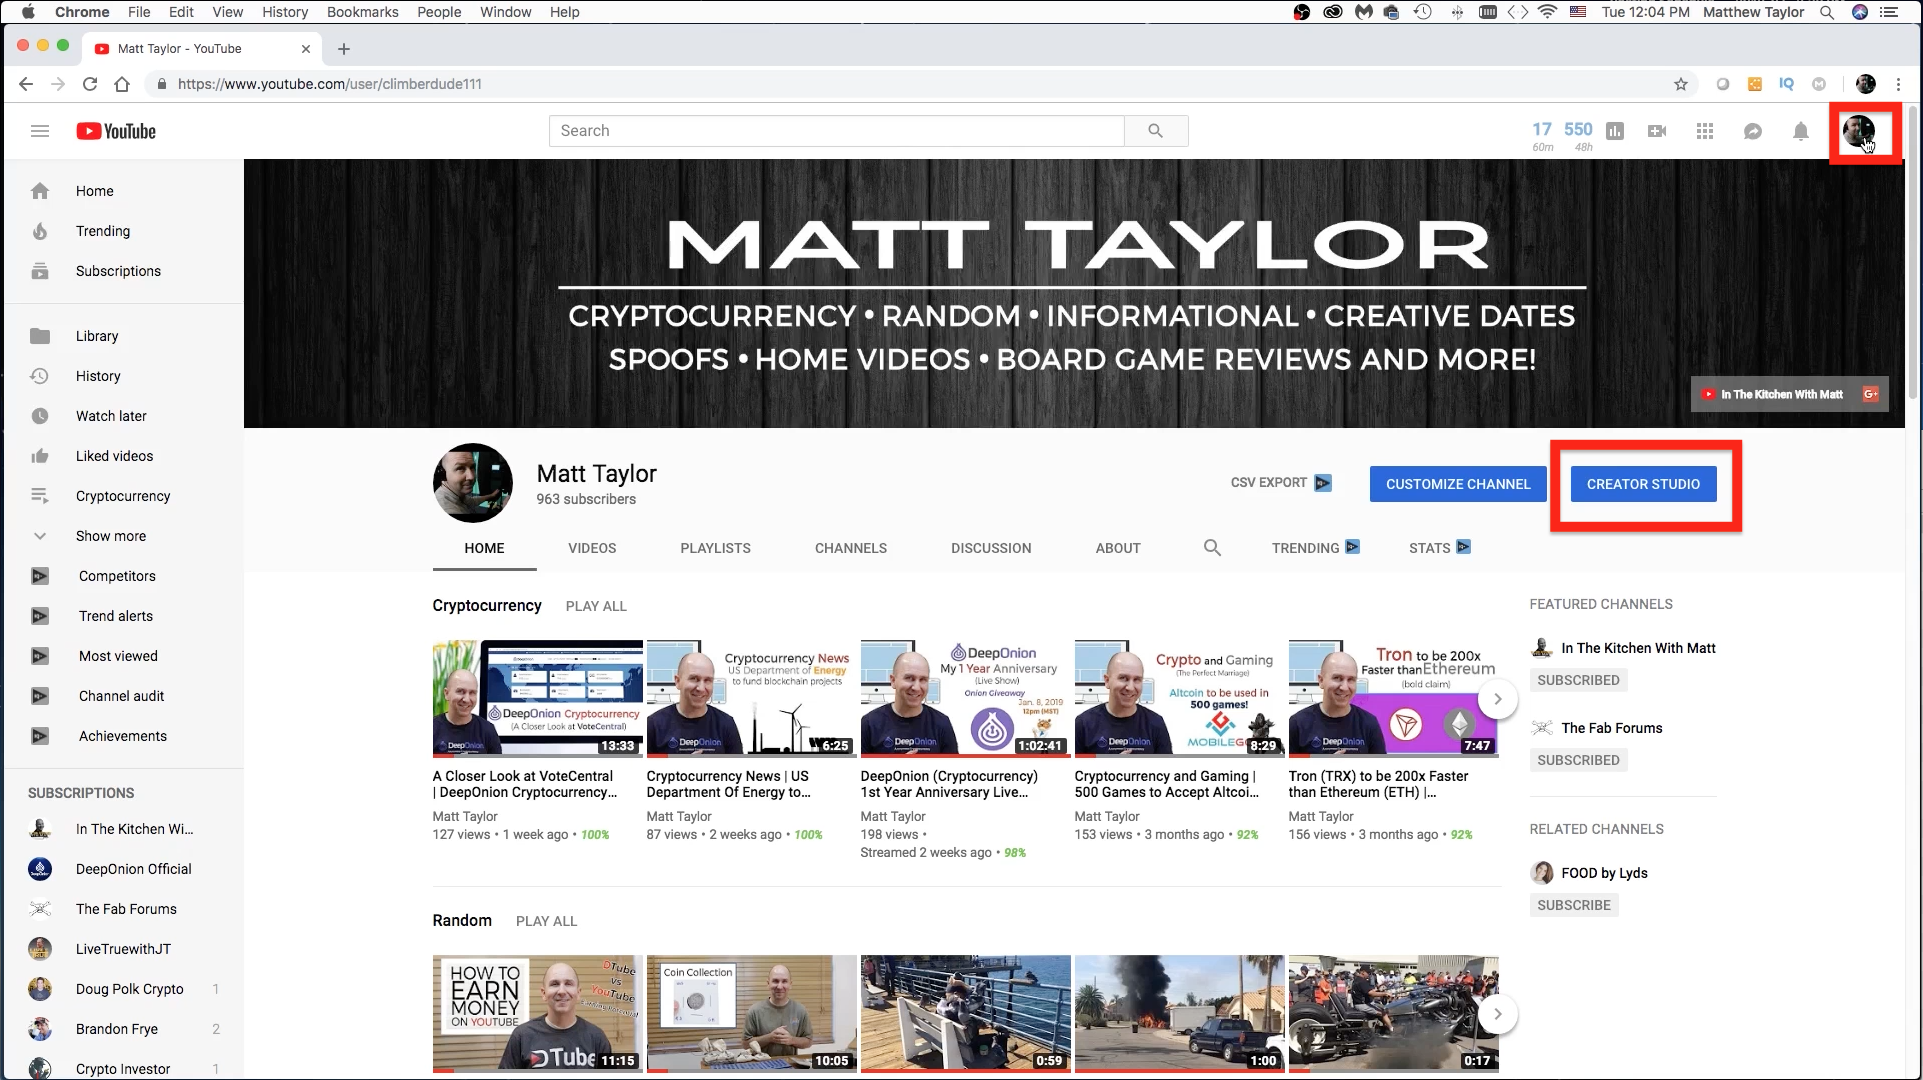The width and height of the screenshot is (1923, 1080).
Task: Open the vidIQ TRENDING tab
Action: click(1315, 548)
